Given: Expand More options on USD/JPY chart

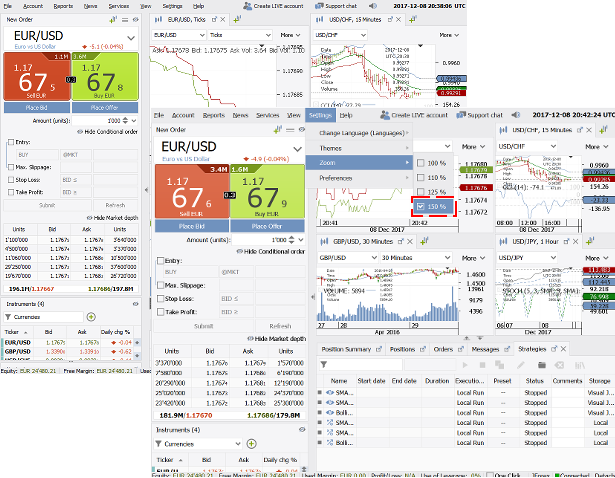Looking at the screenshot, I should point(596,258).
